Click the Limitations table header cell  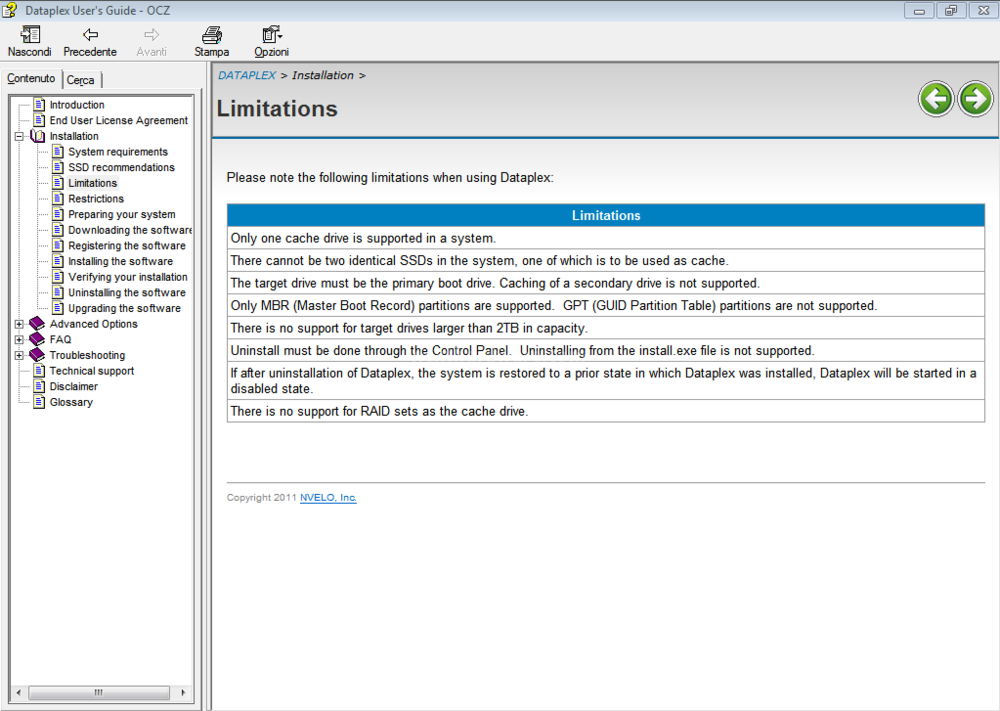[606, 216]
